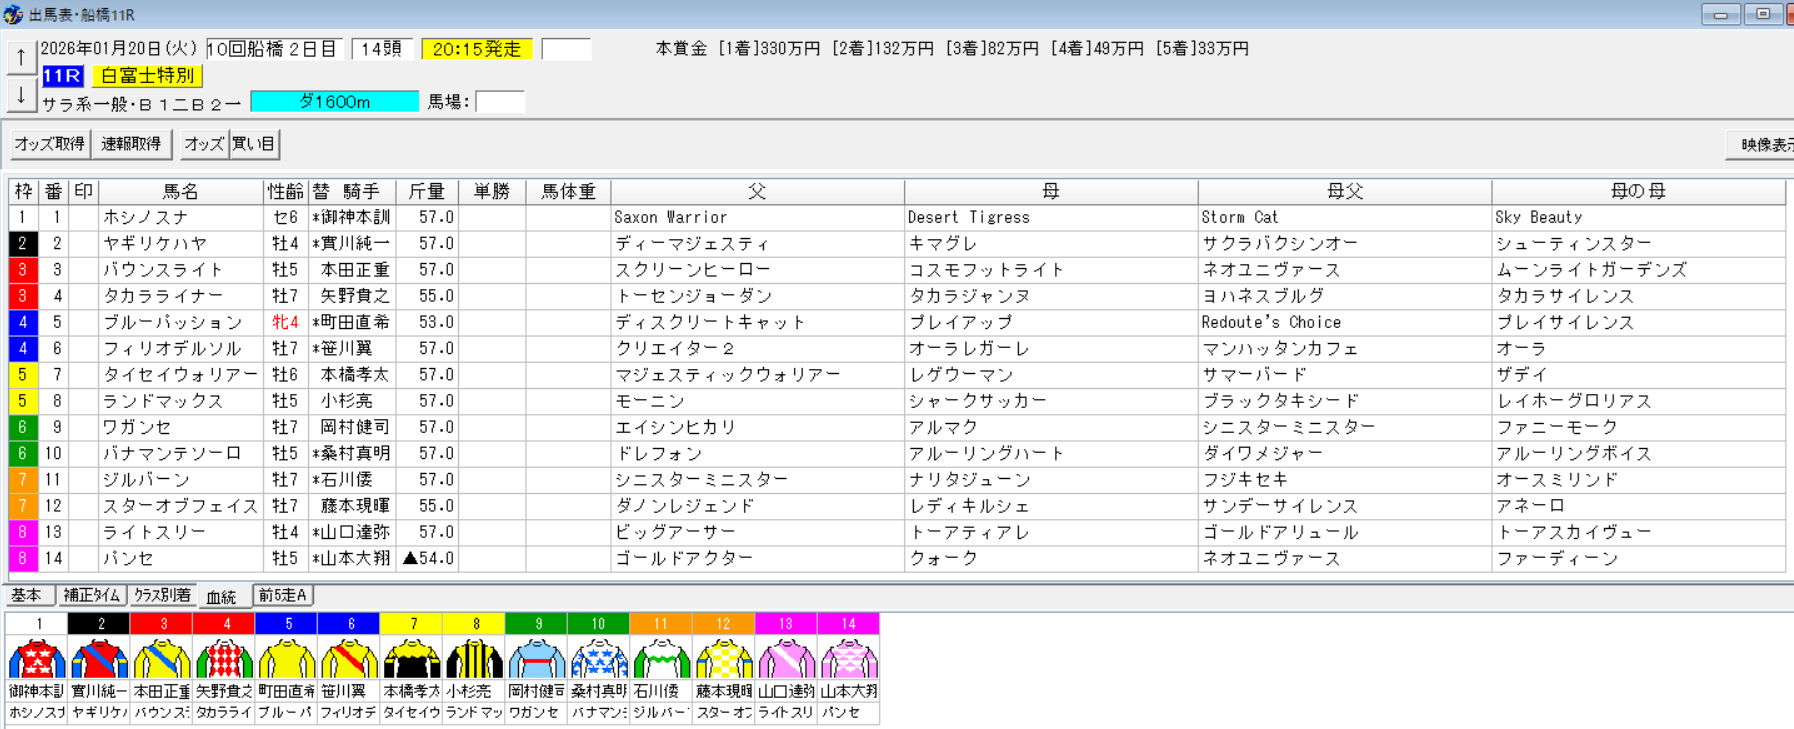Click the 買い目 button
This screenshot has height=729, width=1794.
pyautogui.click(x=254, y=144)
